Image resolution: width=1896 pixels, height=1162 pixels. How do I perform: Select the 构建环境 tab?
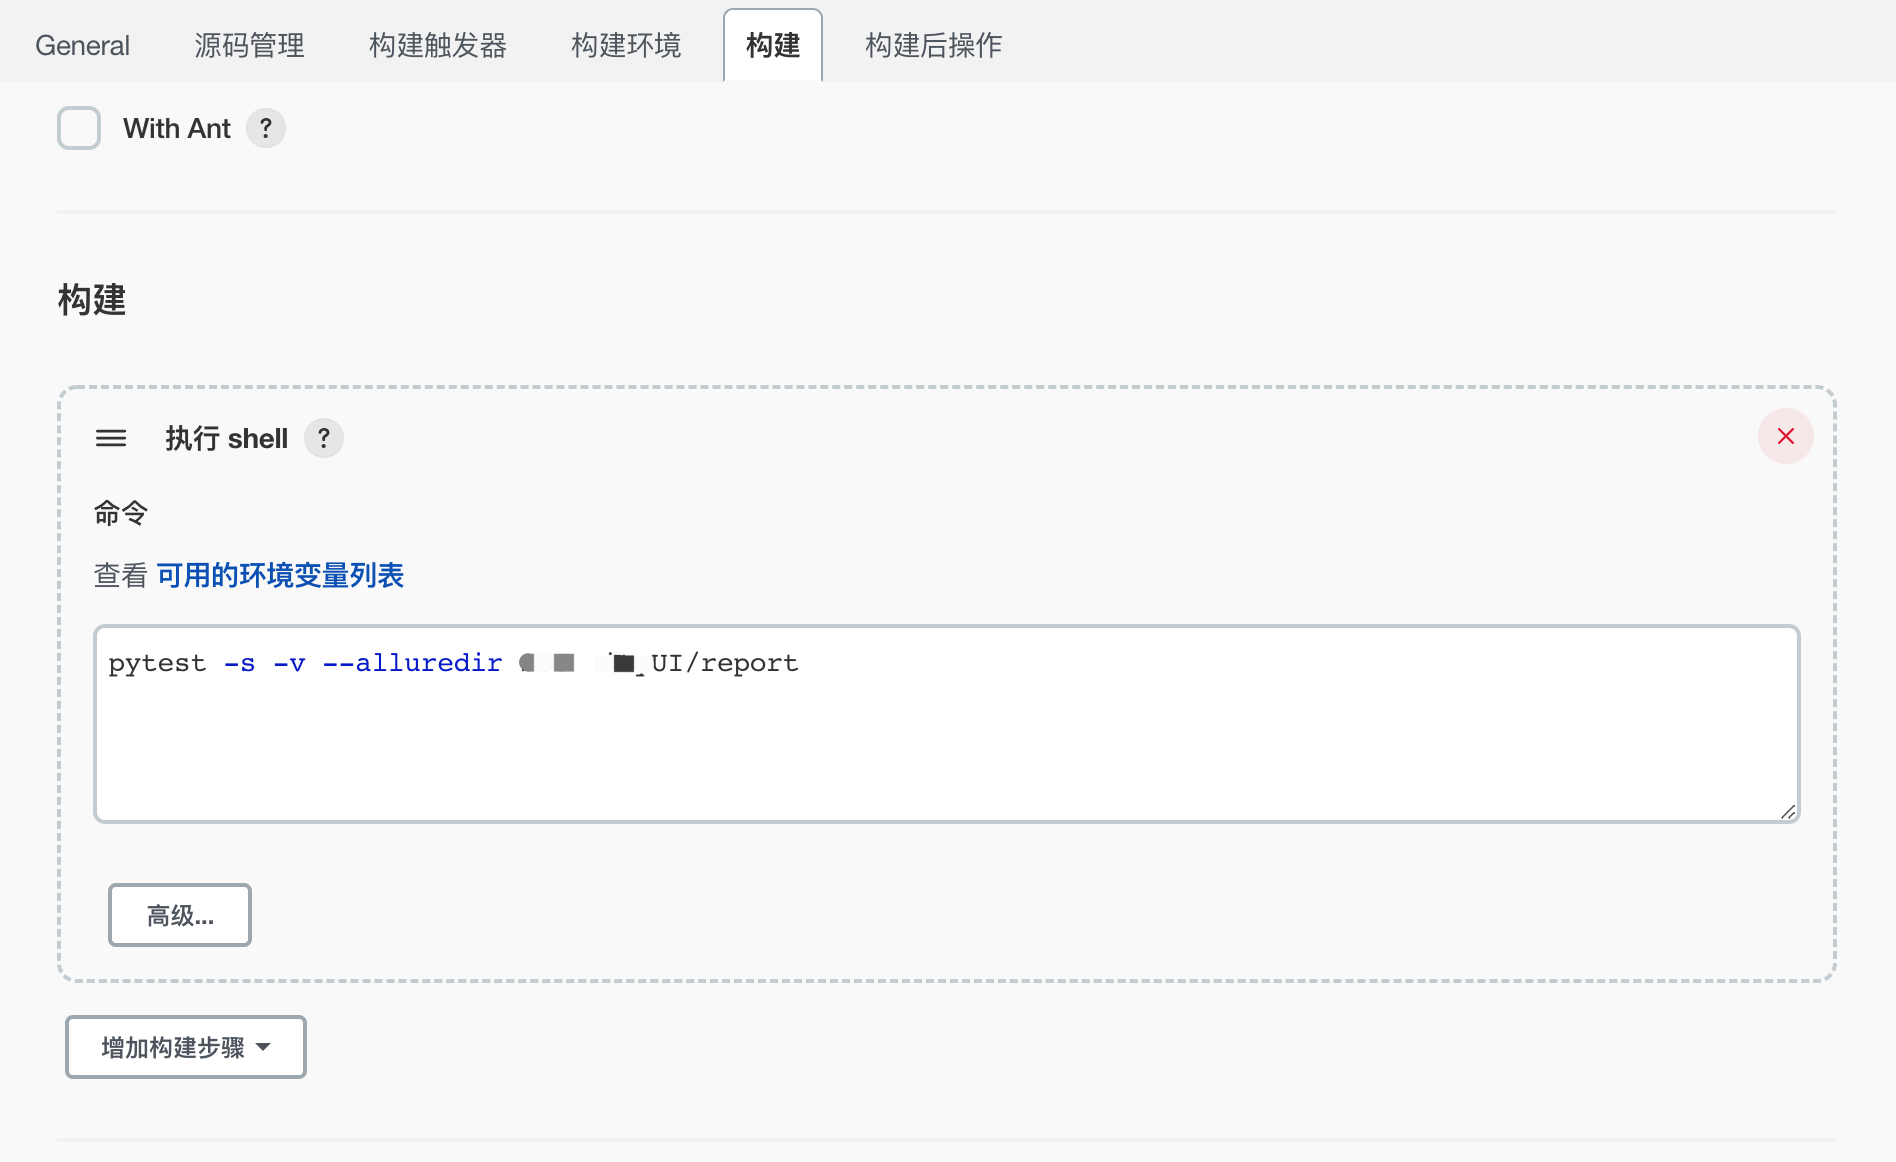pos(626,45)
